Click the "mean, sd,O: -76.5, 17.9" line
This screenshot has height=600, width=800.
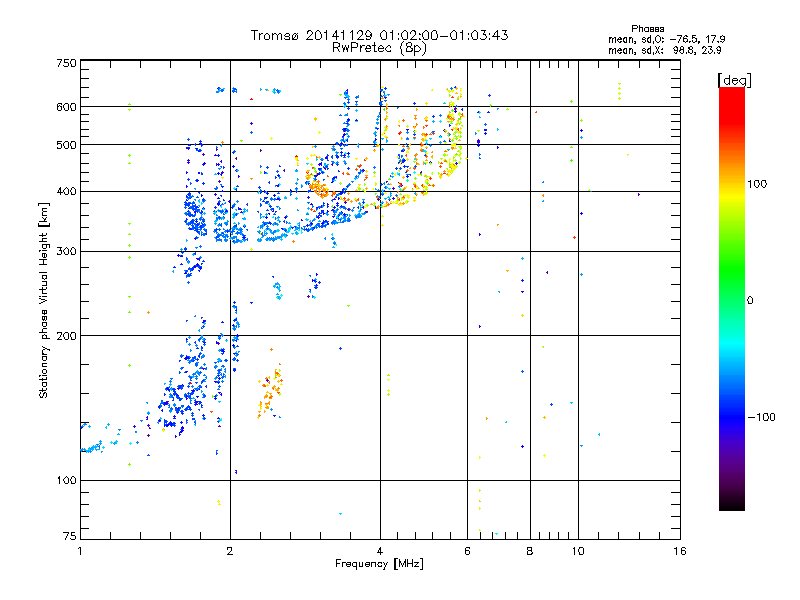point(666,39)
